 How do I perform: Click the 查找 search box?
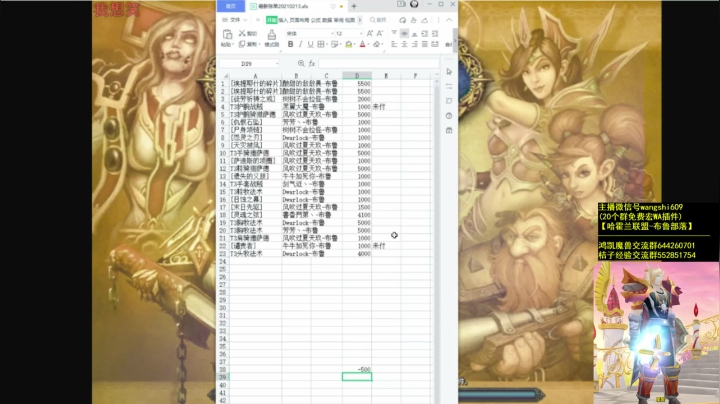378,20
